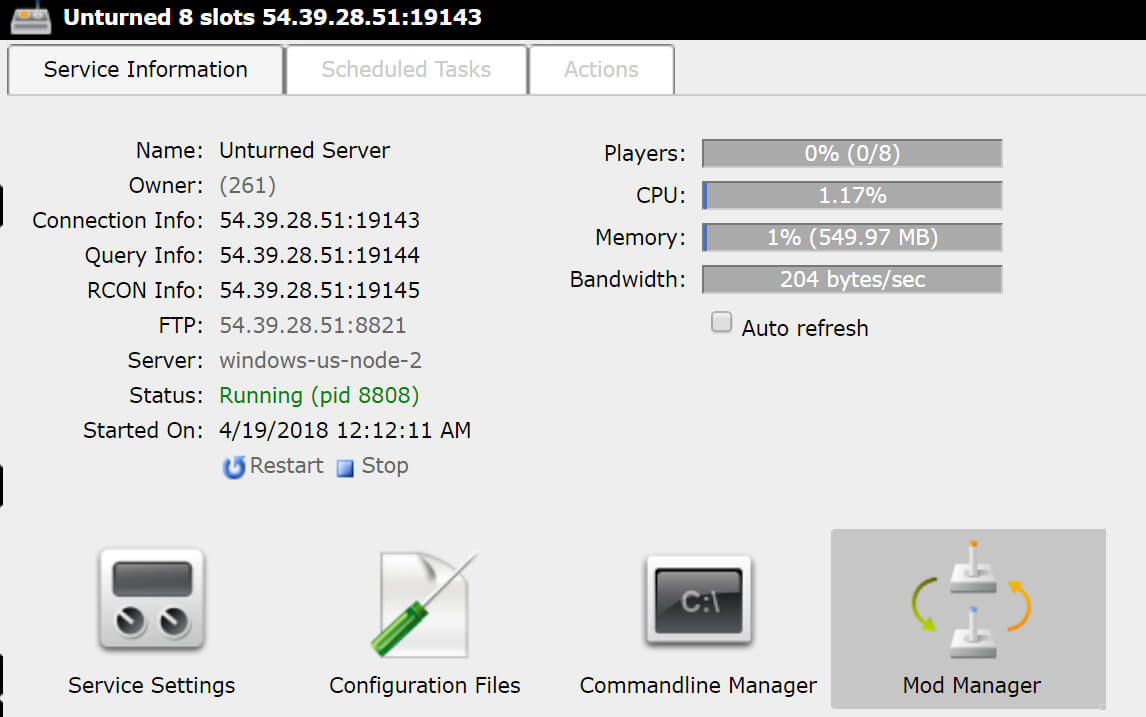Screen dimensions: 1146x717
Task: Click the Connection Info value 54.39.28.51:19143
Action: pos(319,221)
